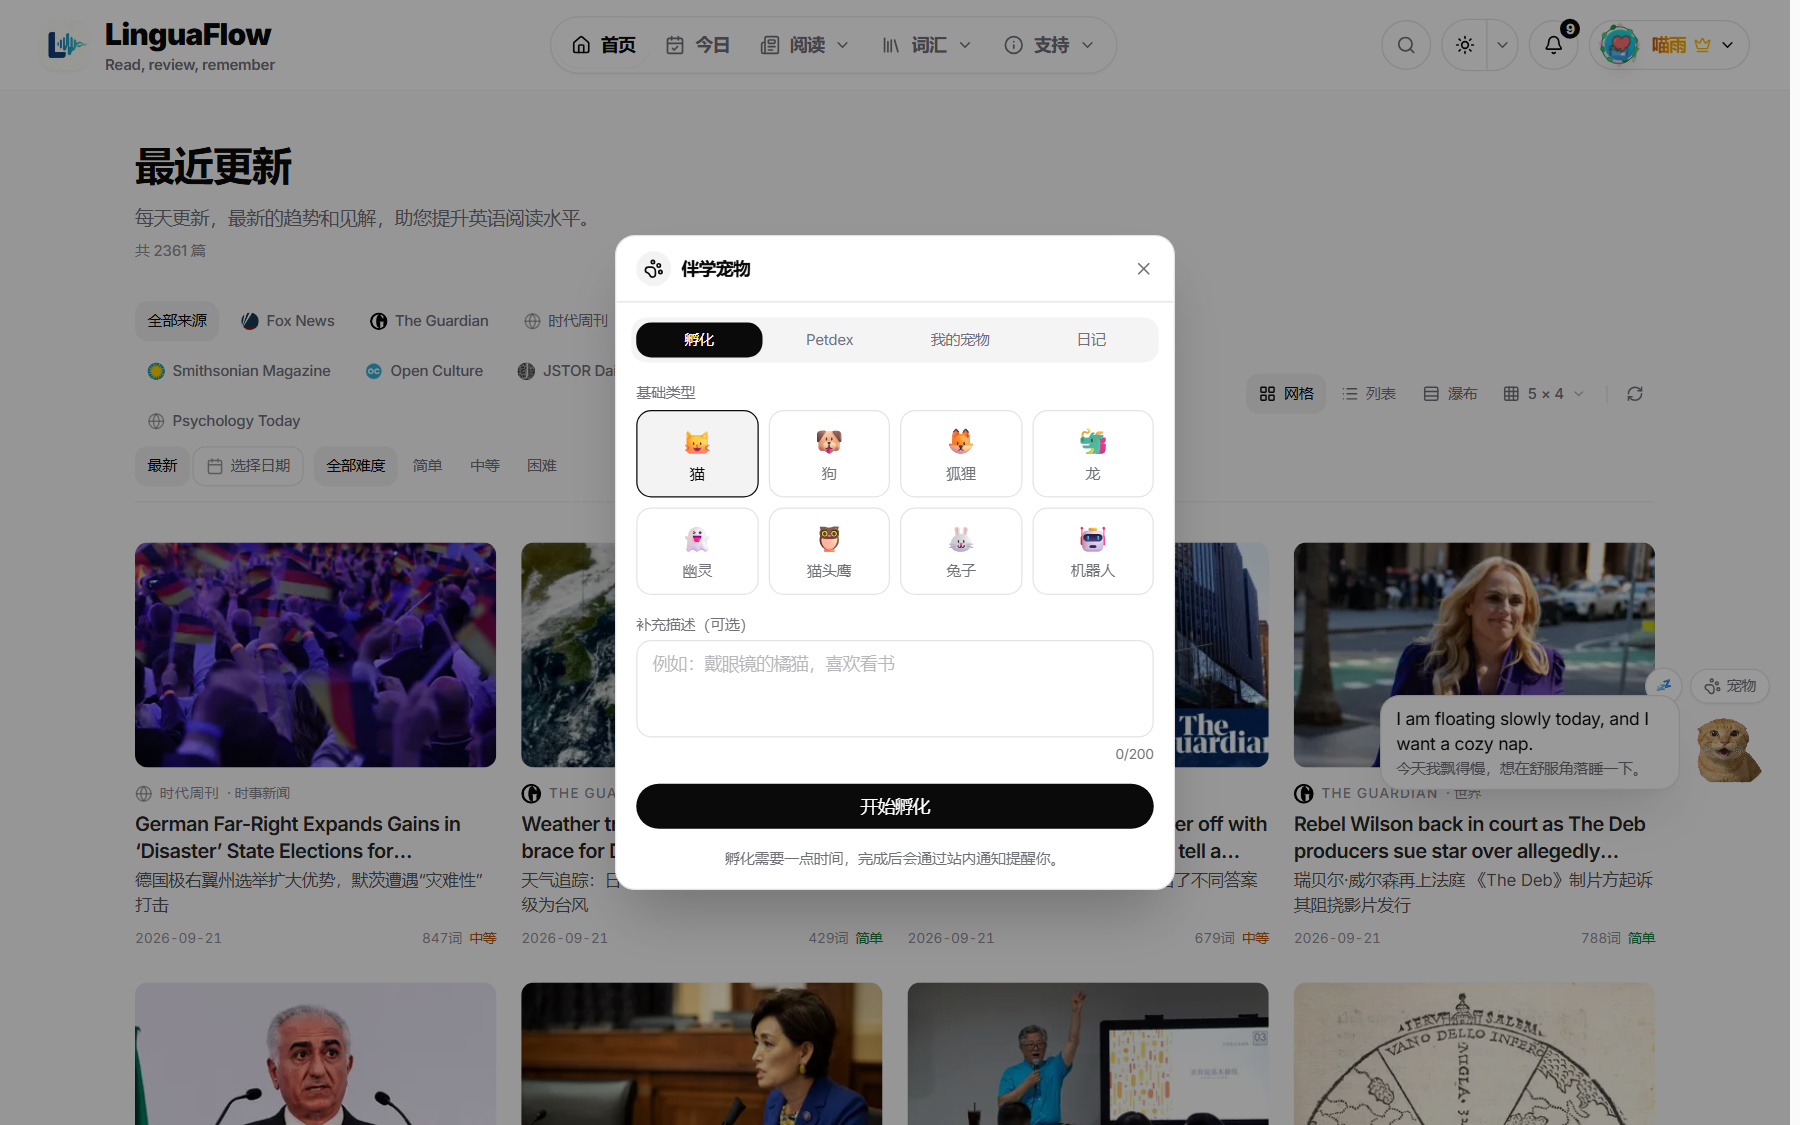1800x1125 pixels.
Task: Click the floating cat pet mascot
Action: tap(1729, 750)
